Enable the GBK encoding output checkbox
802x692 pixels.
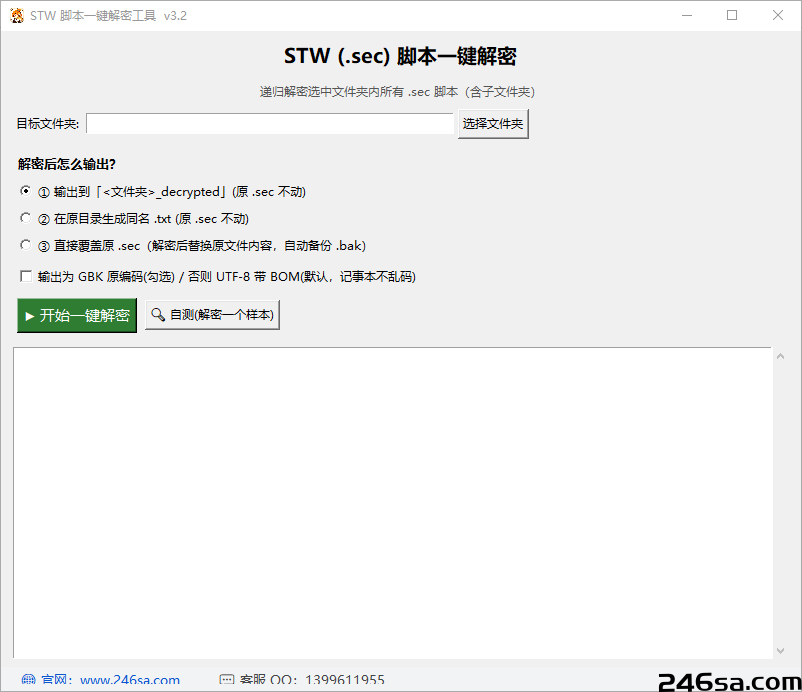[x=26, y=276]
